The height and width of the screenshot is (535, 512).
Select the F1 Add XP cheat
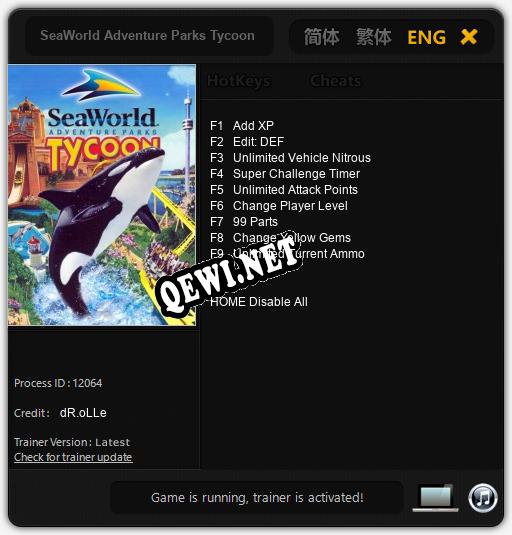coord(242,126)
